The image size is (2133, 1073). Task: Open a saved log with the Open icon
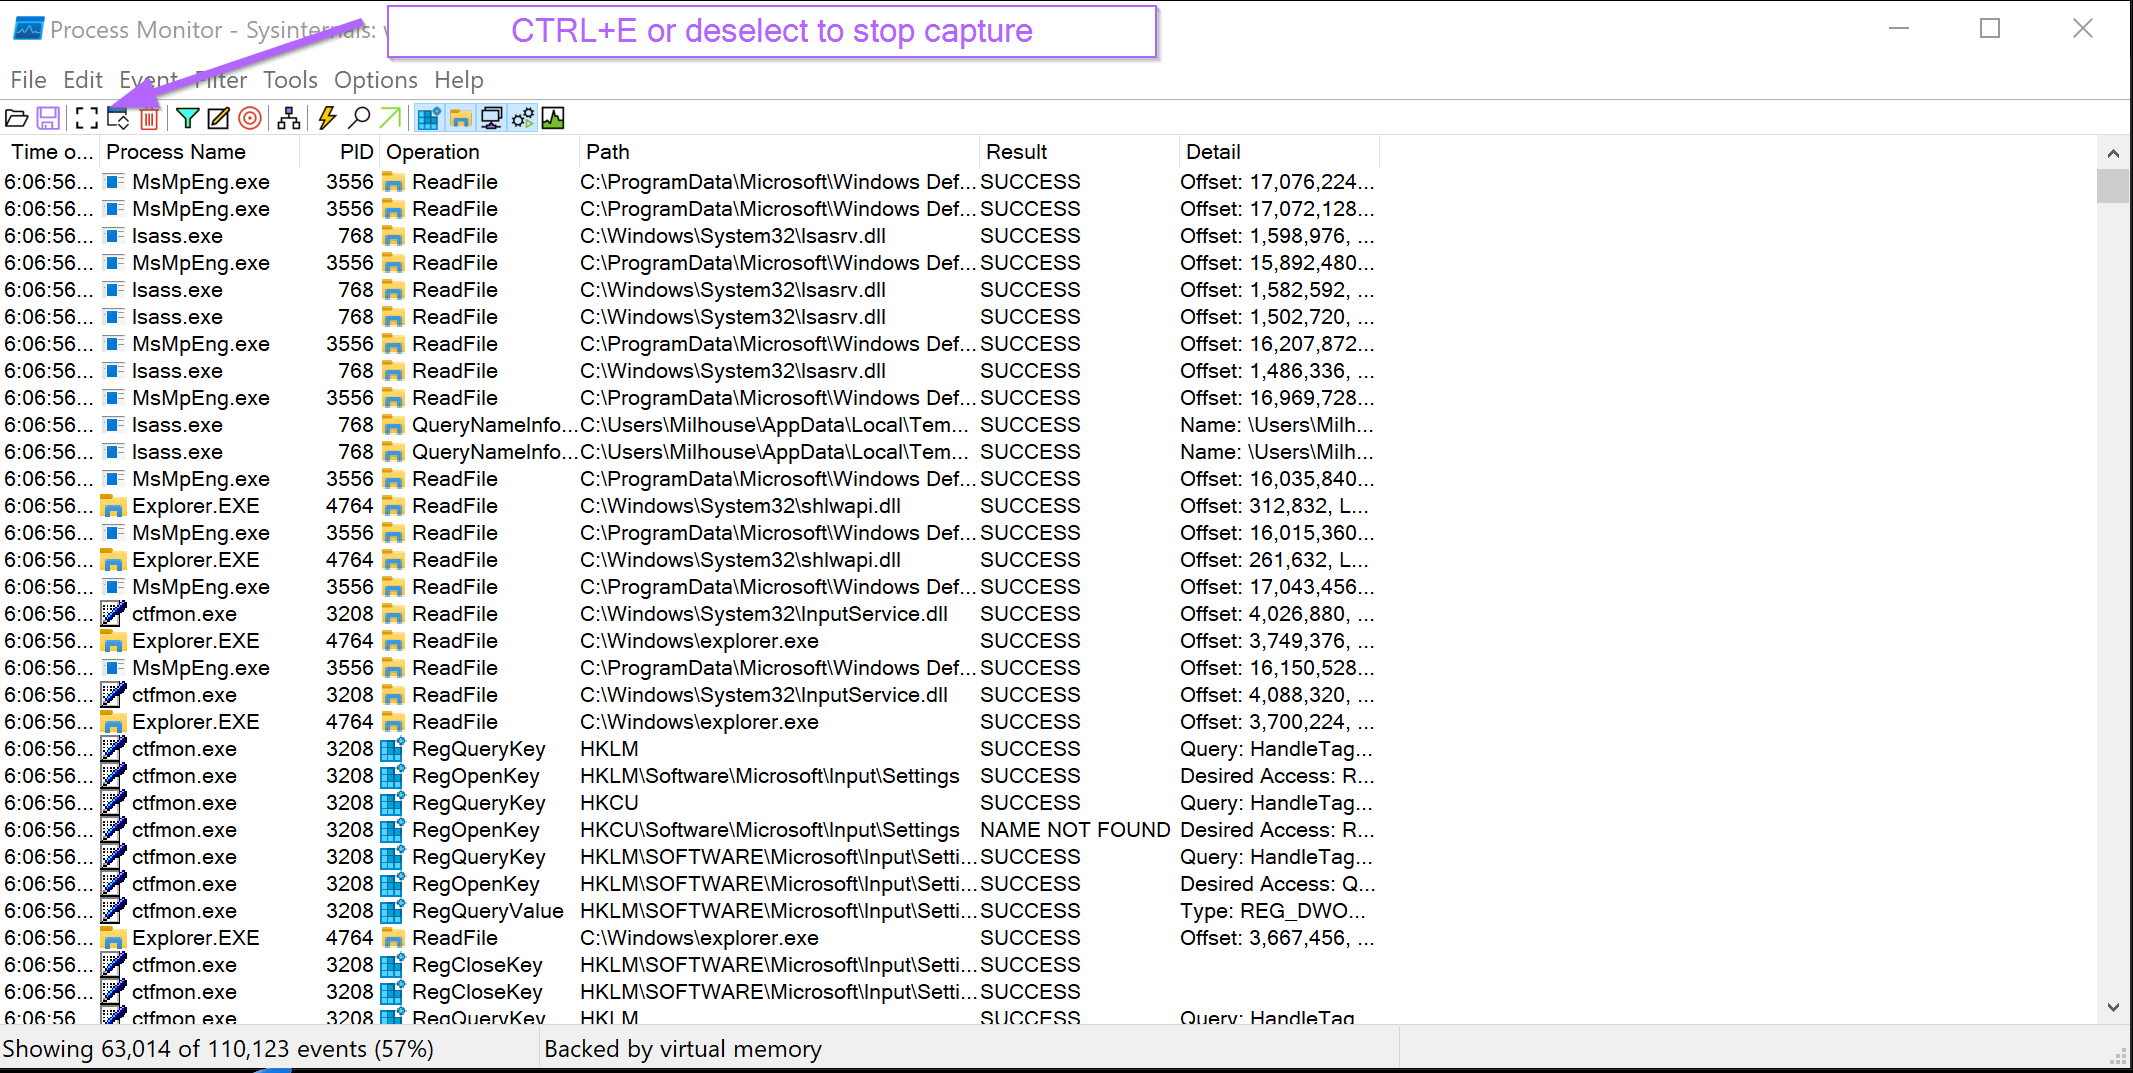coord(17,119)
